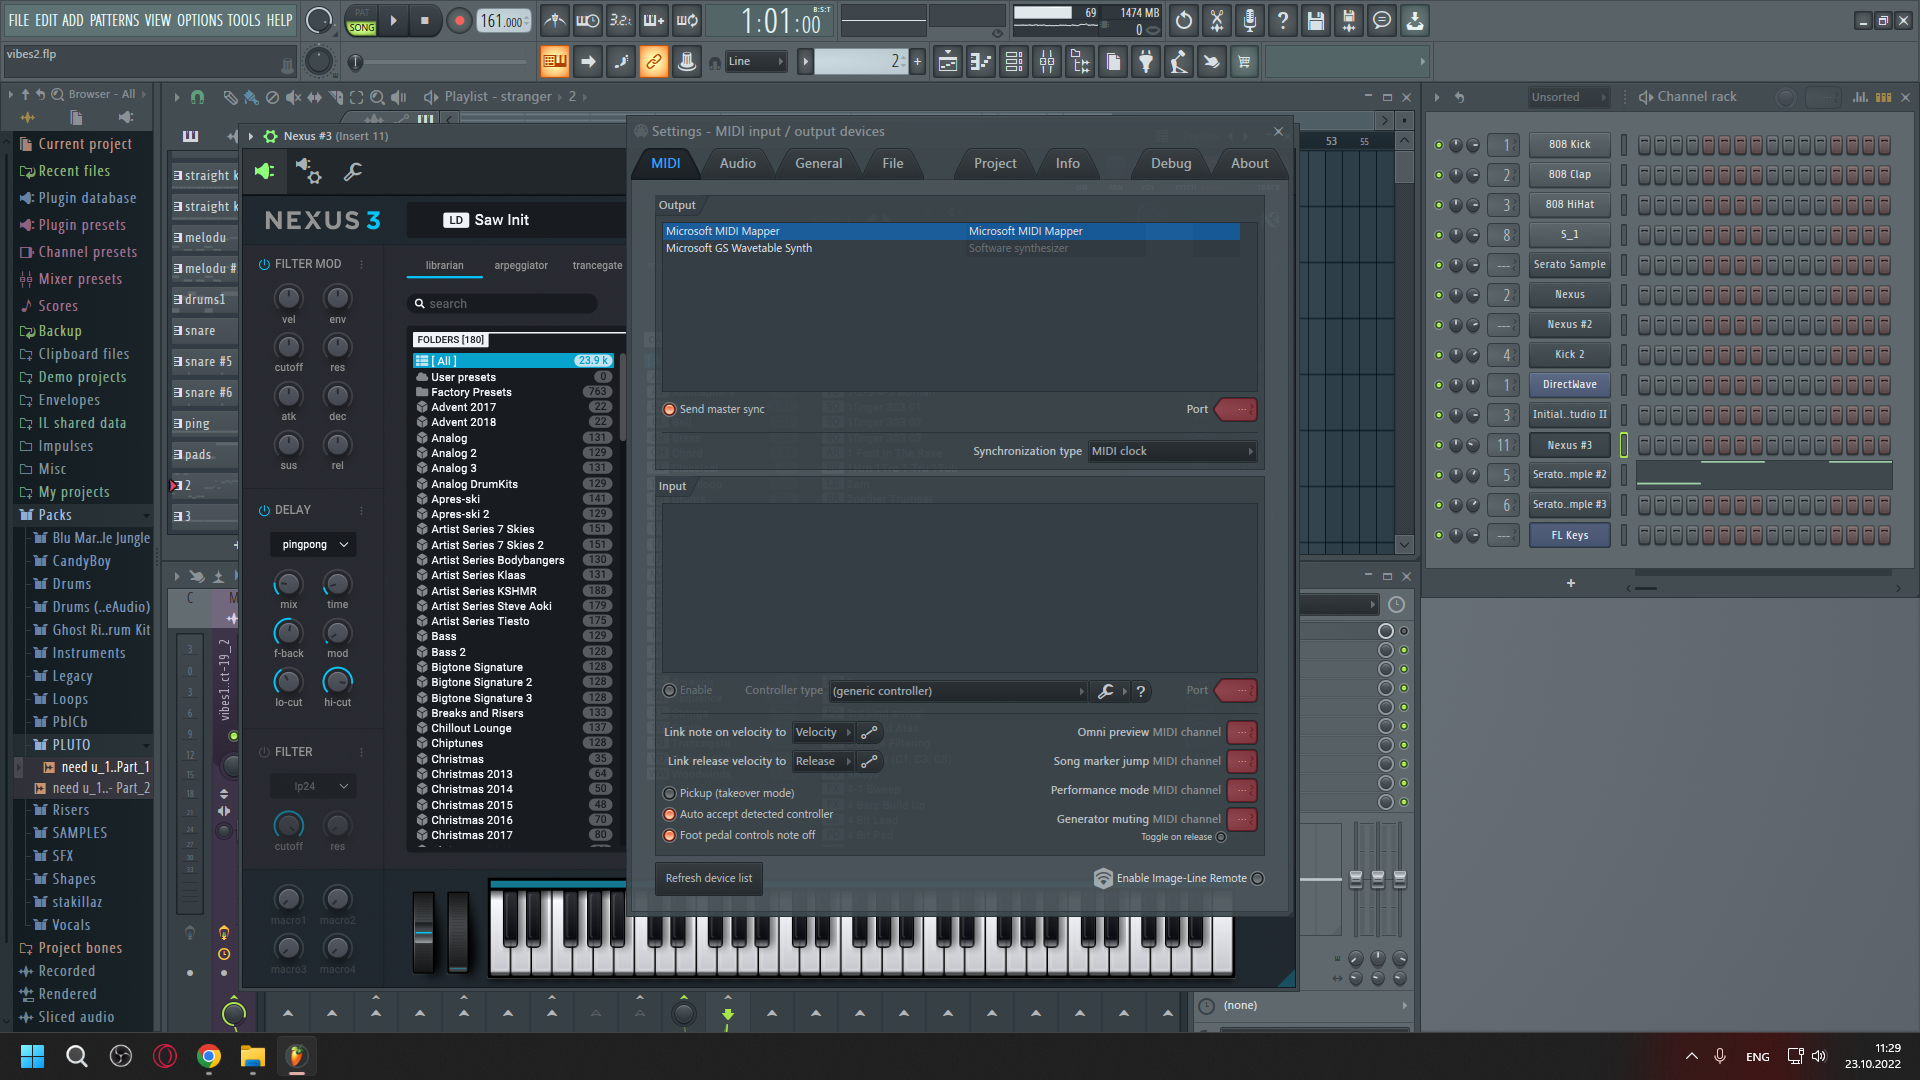Select Microsoft GS Wavetable Synth output device
1920x1080 pixels.
point(951,248)
